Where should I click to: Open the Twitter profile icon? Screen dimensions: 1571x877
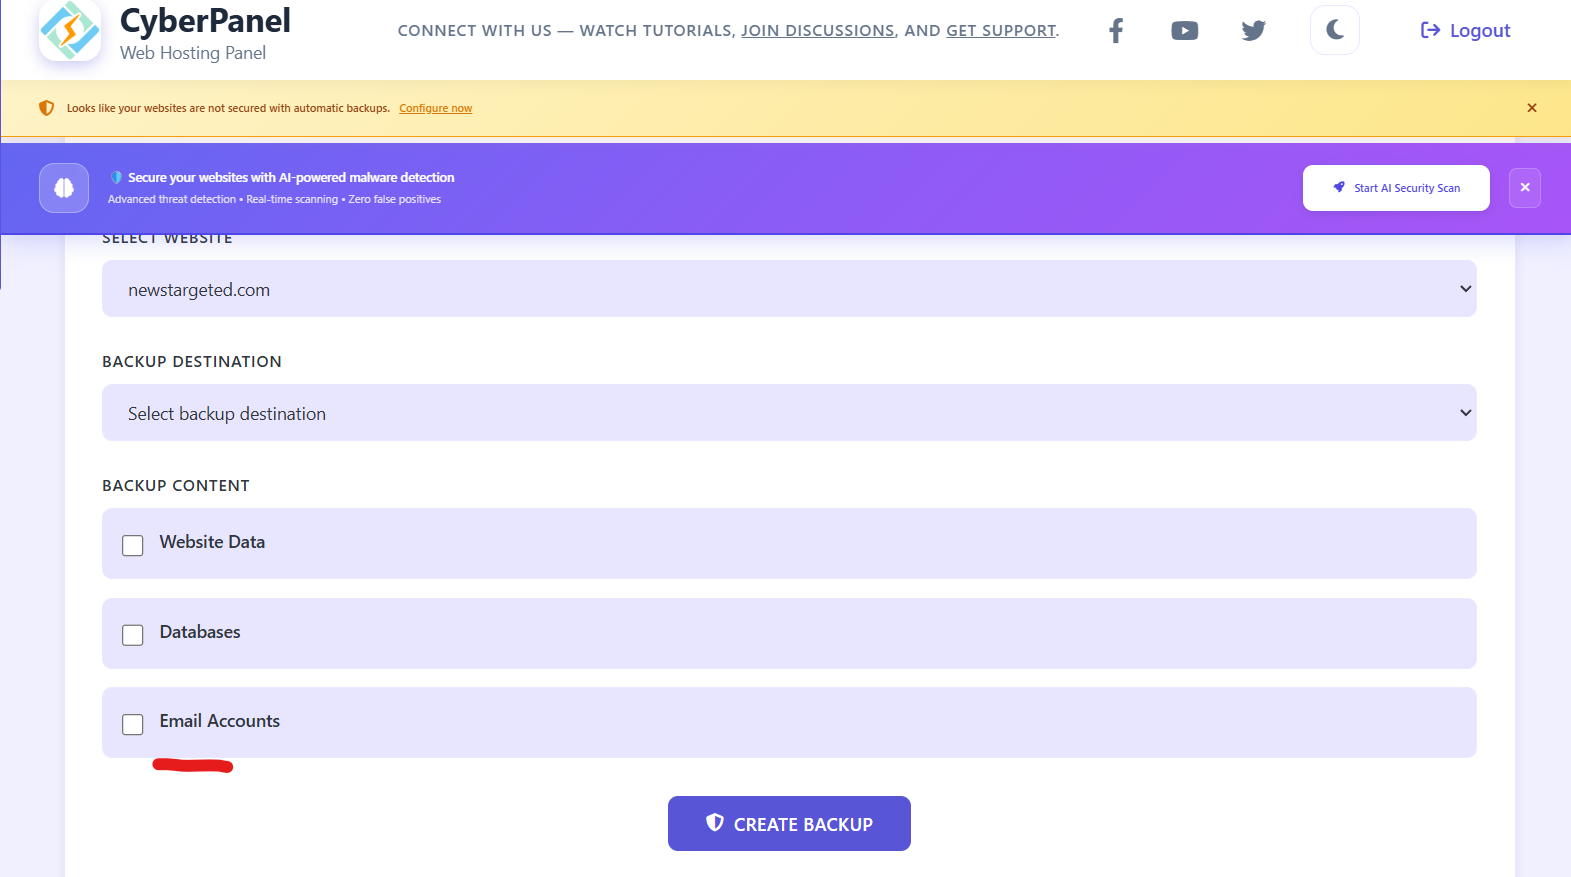pos(1253,31)
